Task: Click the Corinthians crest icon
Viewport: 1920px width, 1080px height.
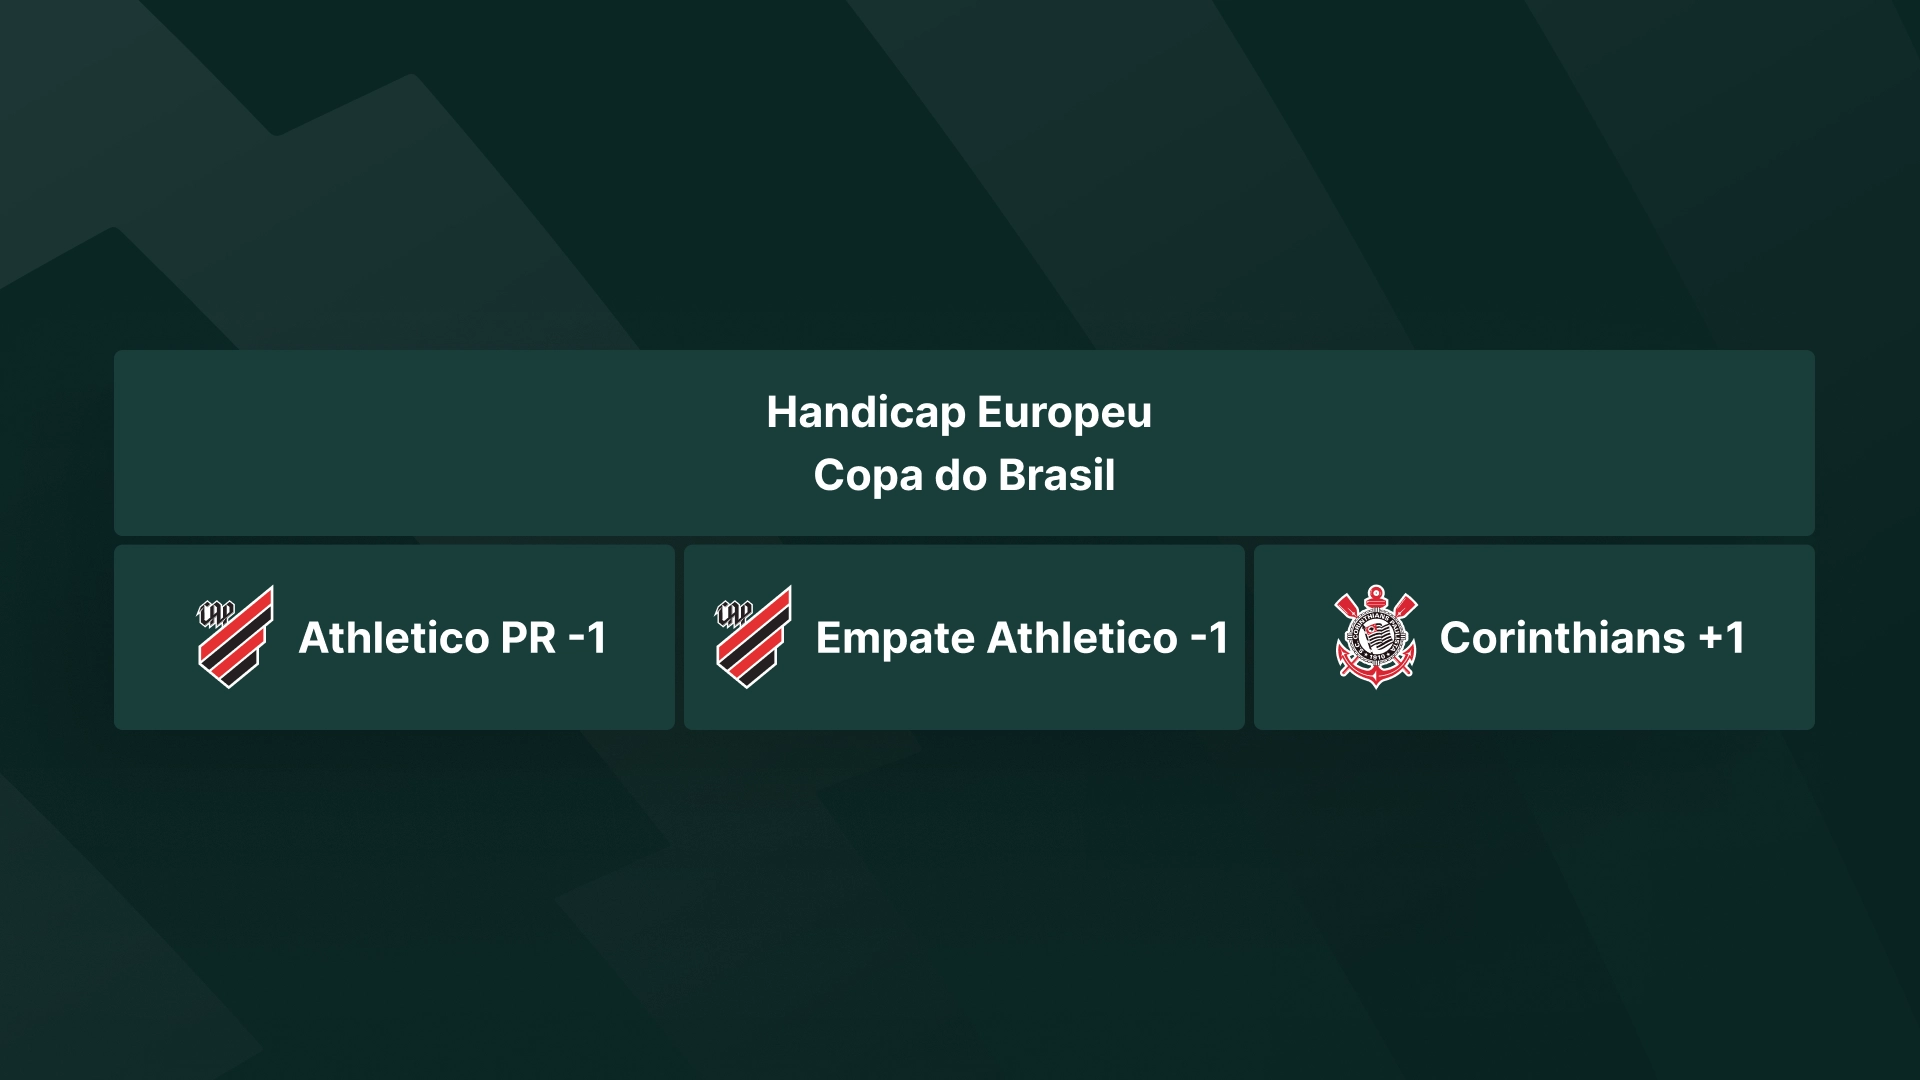Action: pyautogui.click(x=1376, y=637)
